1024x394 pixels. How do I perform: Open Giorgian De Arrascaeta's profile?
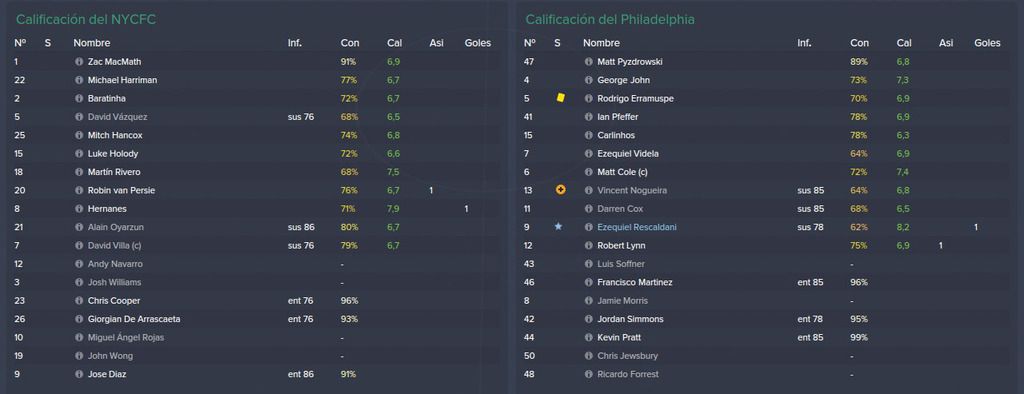[134, 320]
